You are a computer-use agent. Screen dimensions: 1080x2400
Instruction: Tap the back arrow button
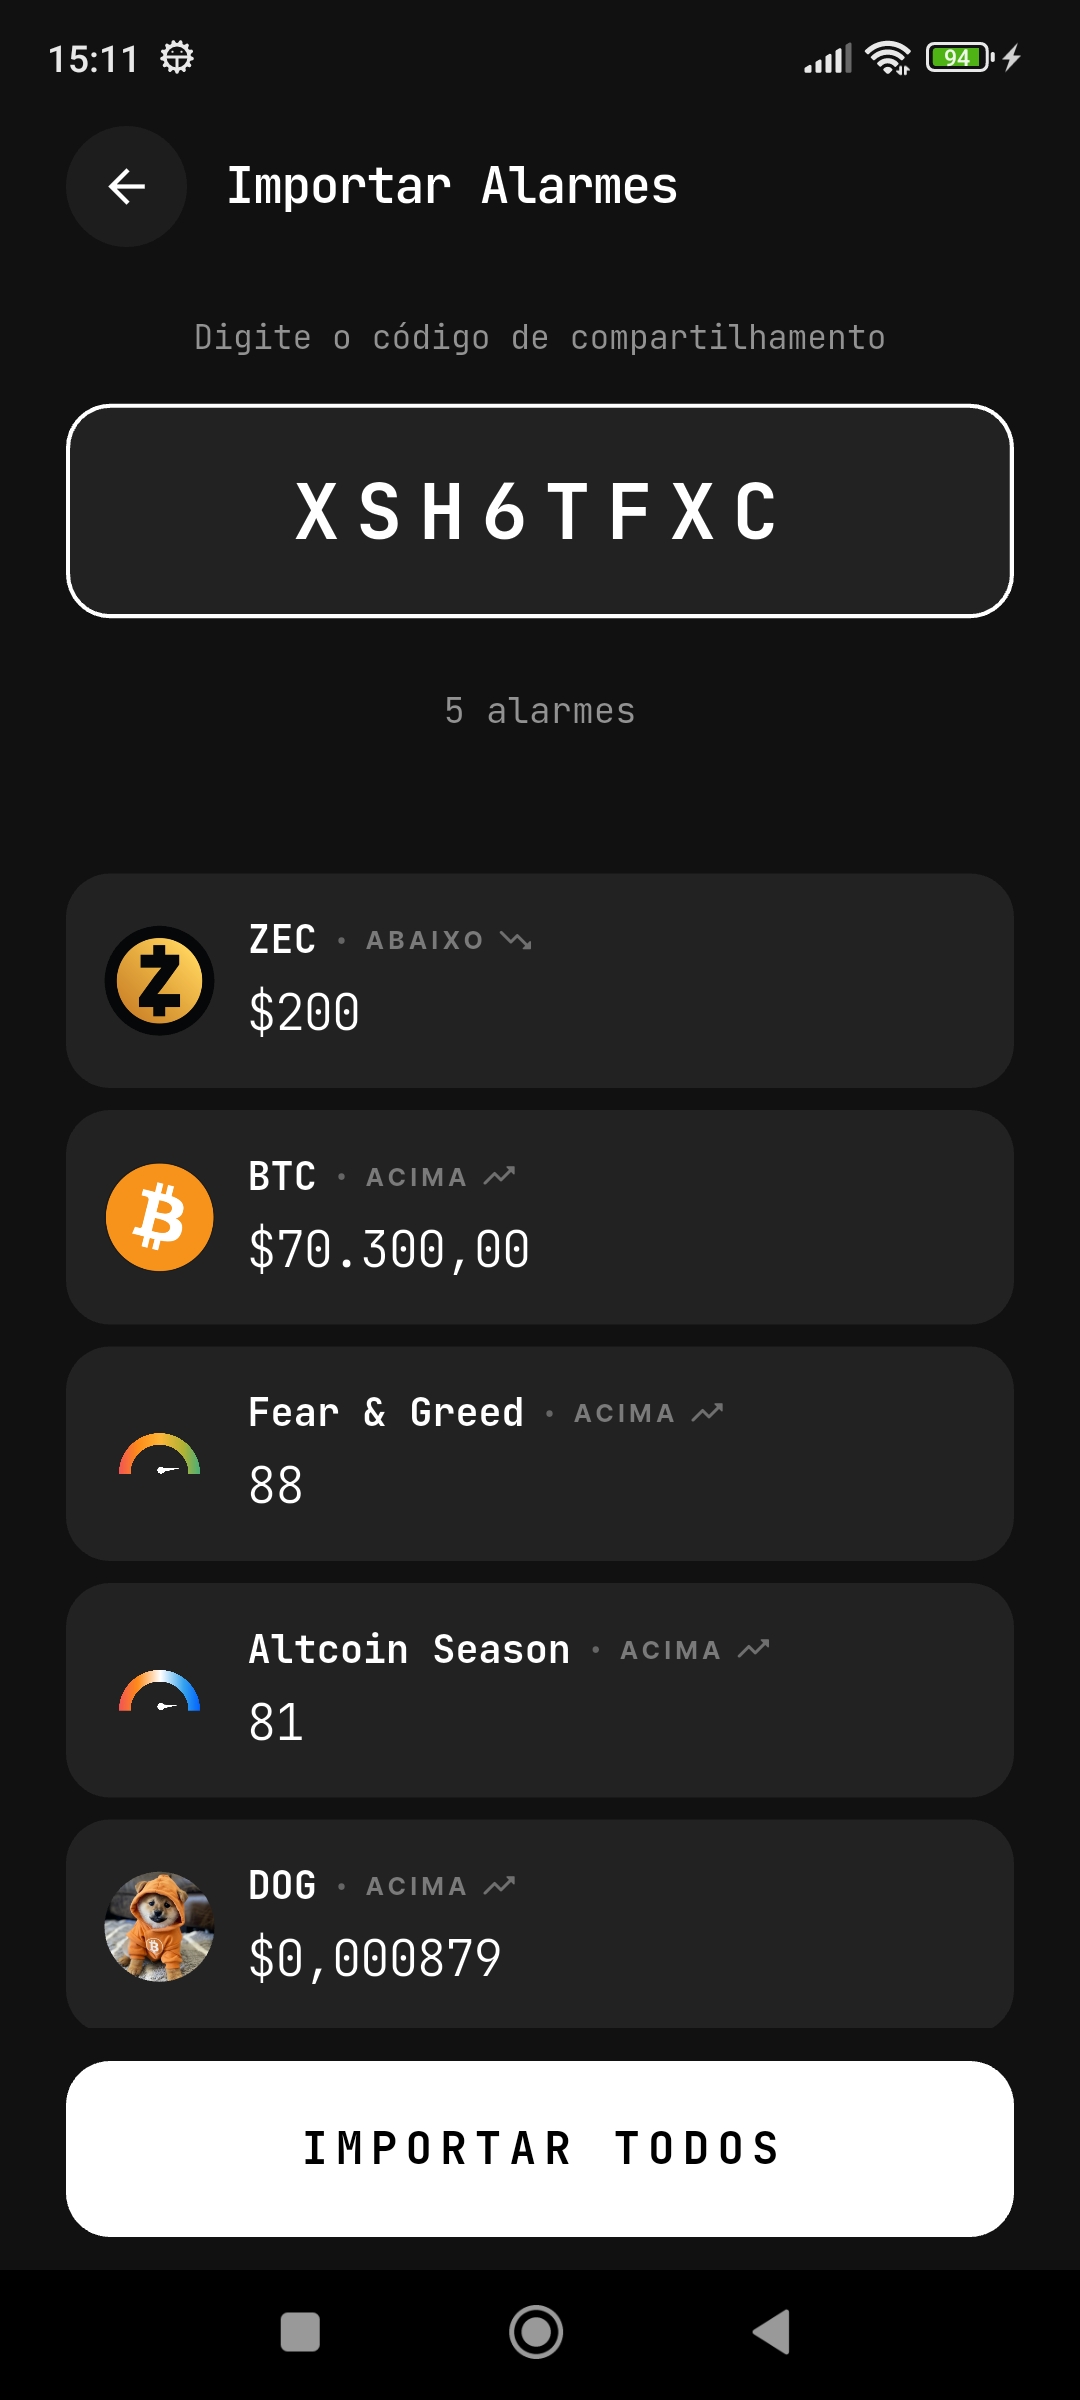click(126, 186)
